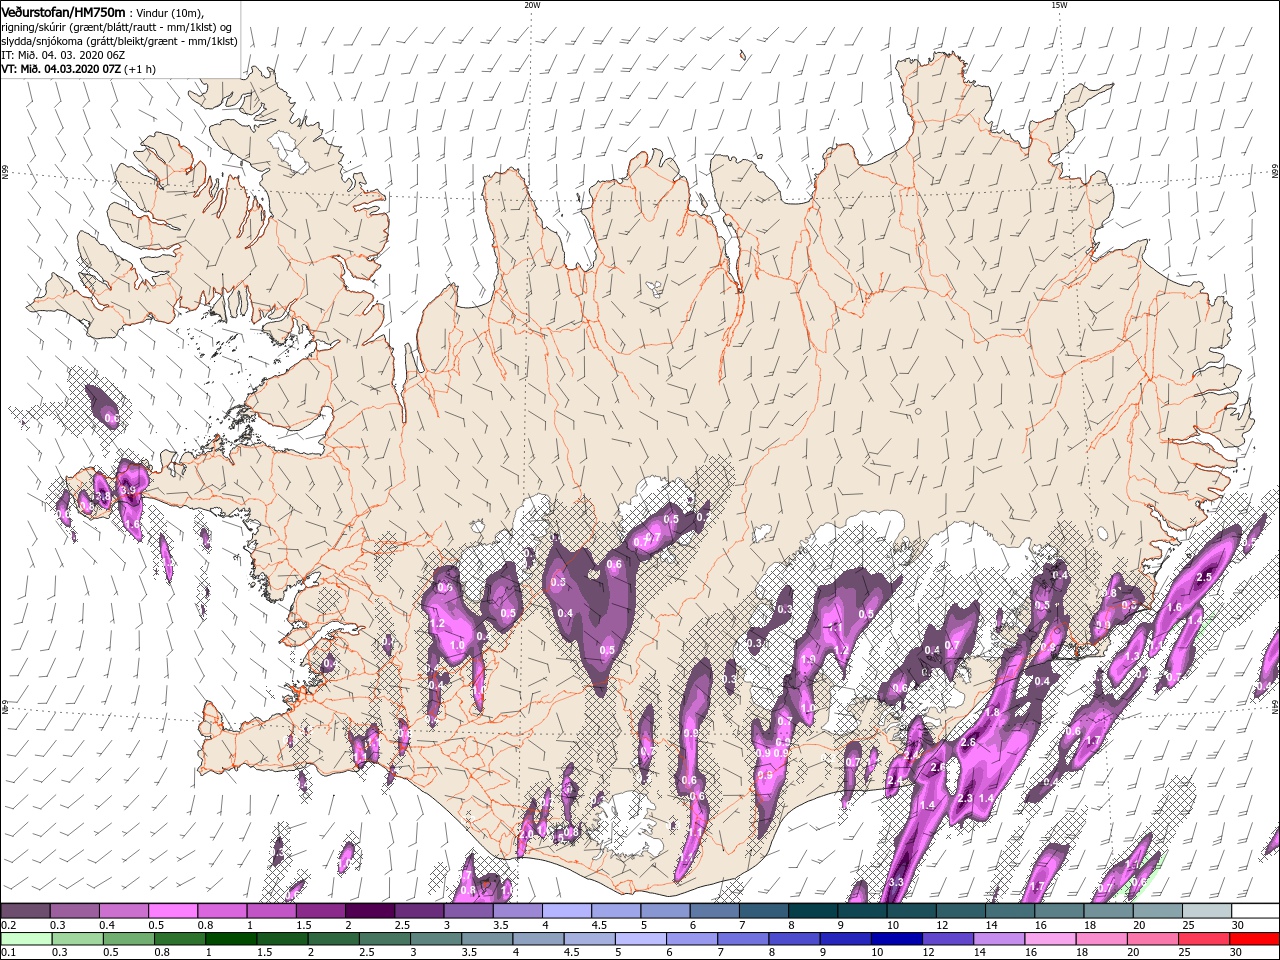
Task: Select the 2–2.5 dark purple upper legend swatch
Action: (369, 911)
